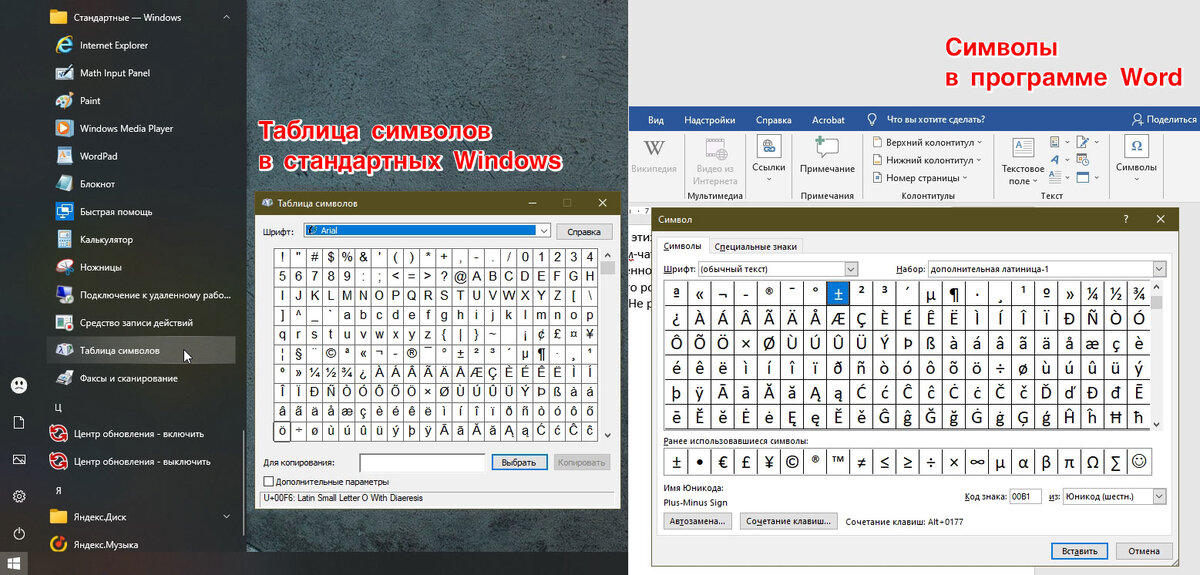Image resolution: width=1200 pixels, height=575 pixels.
Task: Open Acrobat ribbon tab
Action: 828,120
